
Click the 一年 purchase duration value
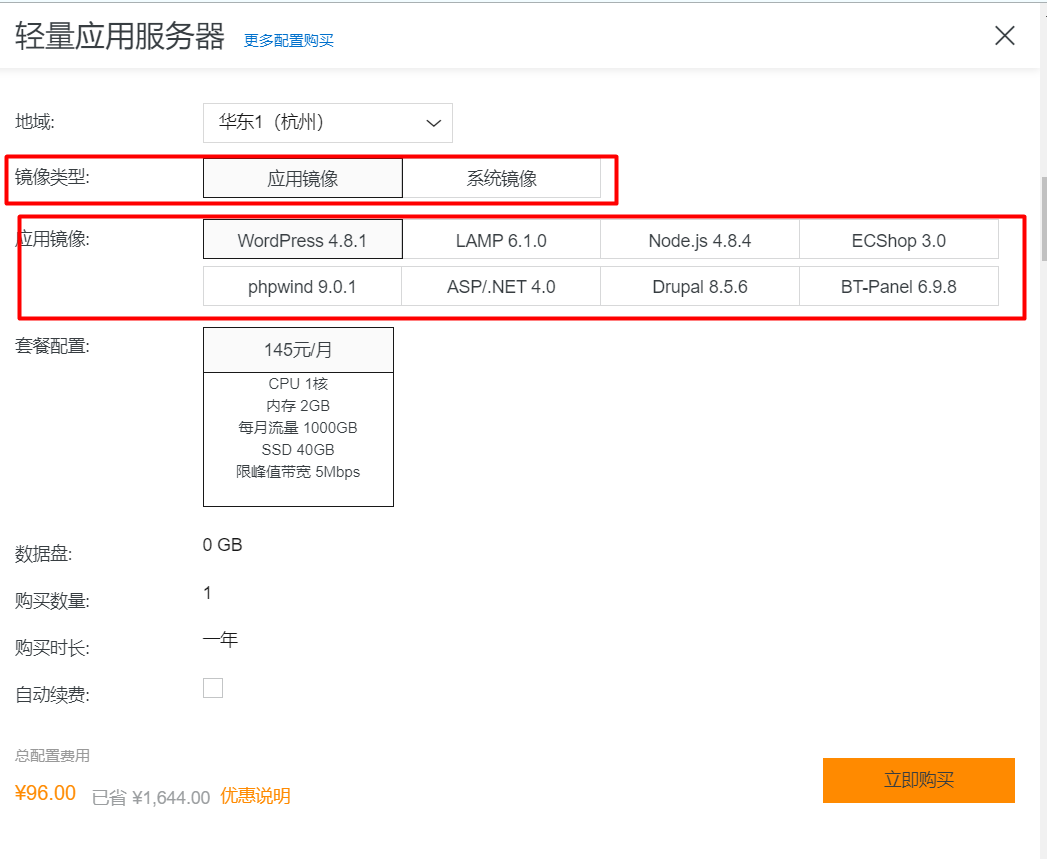click(220, 639)
